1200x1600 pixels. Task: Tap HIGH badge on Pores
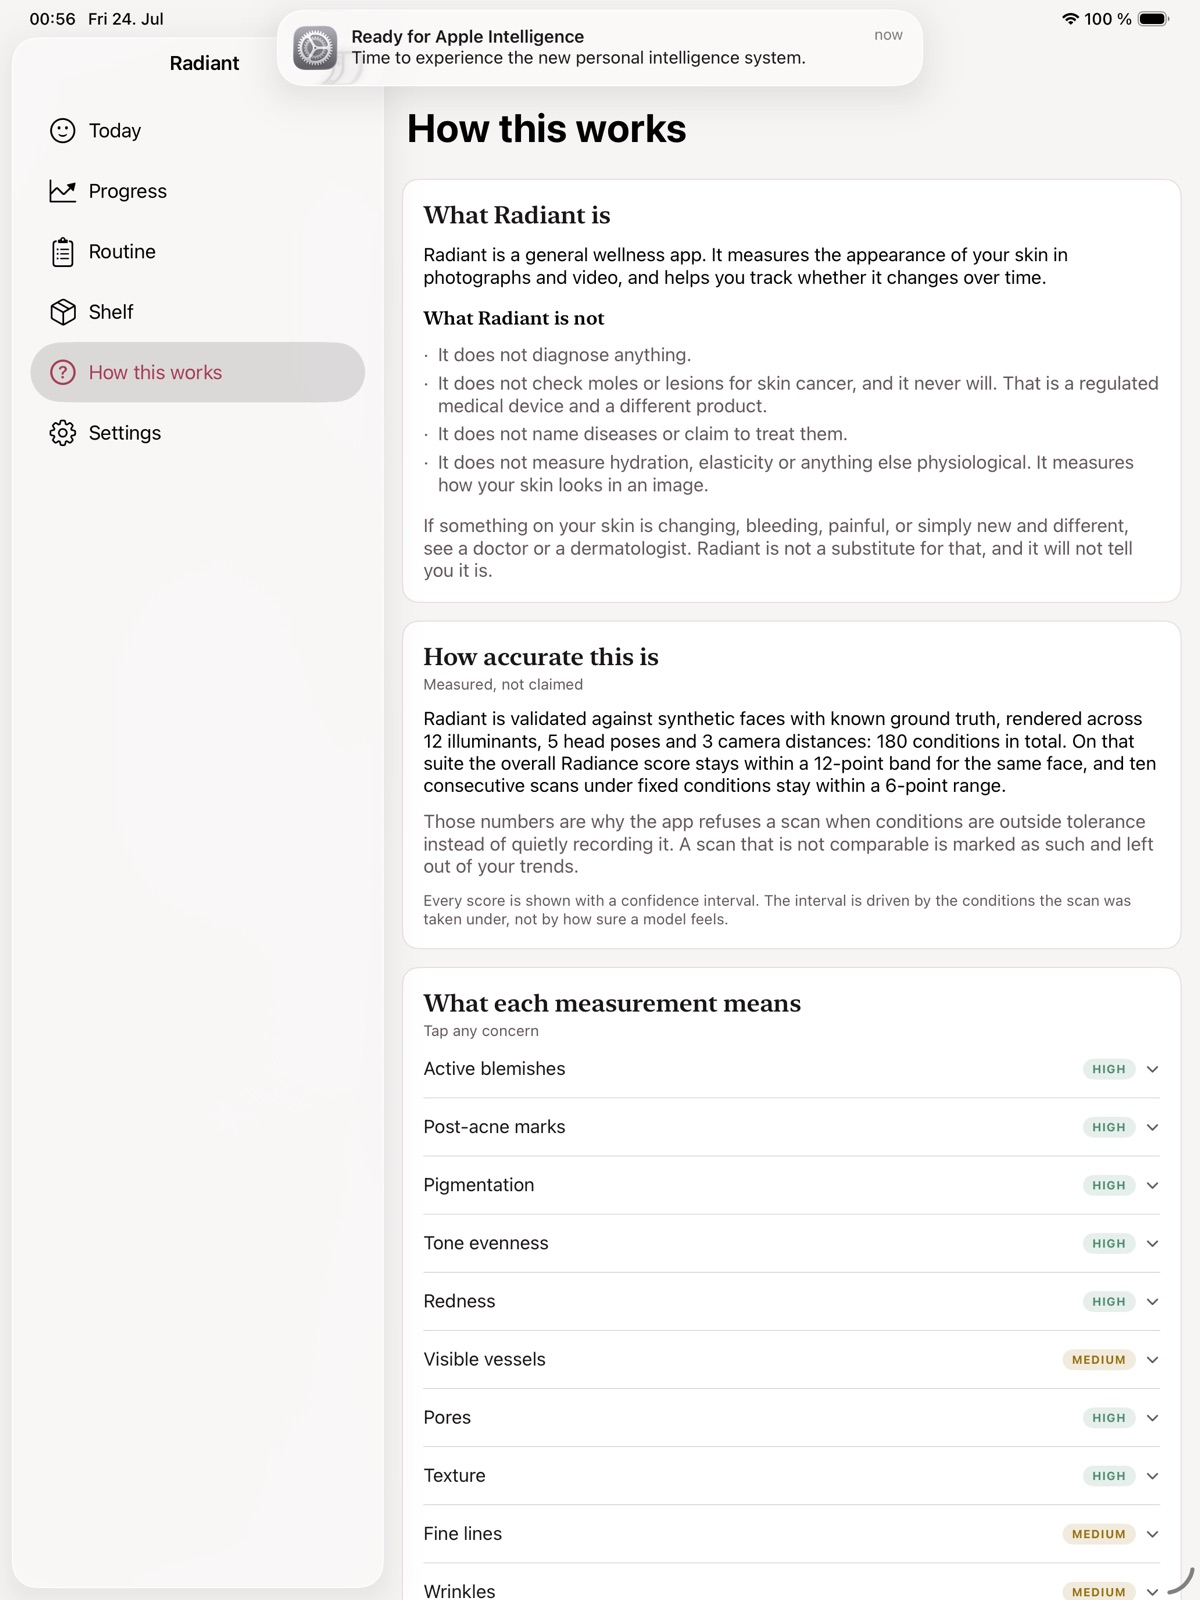click(1108, 1417)
